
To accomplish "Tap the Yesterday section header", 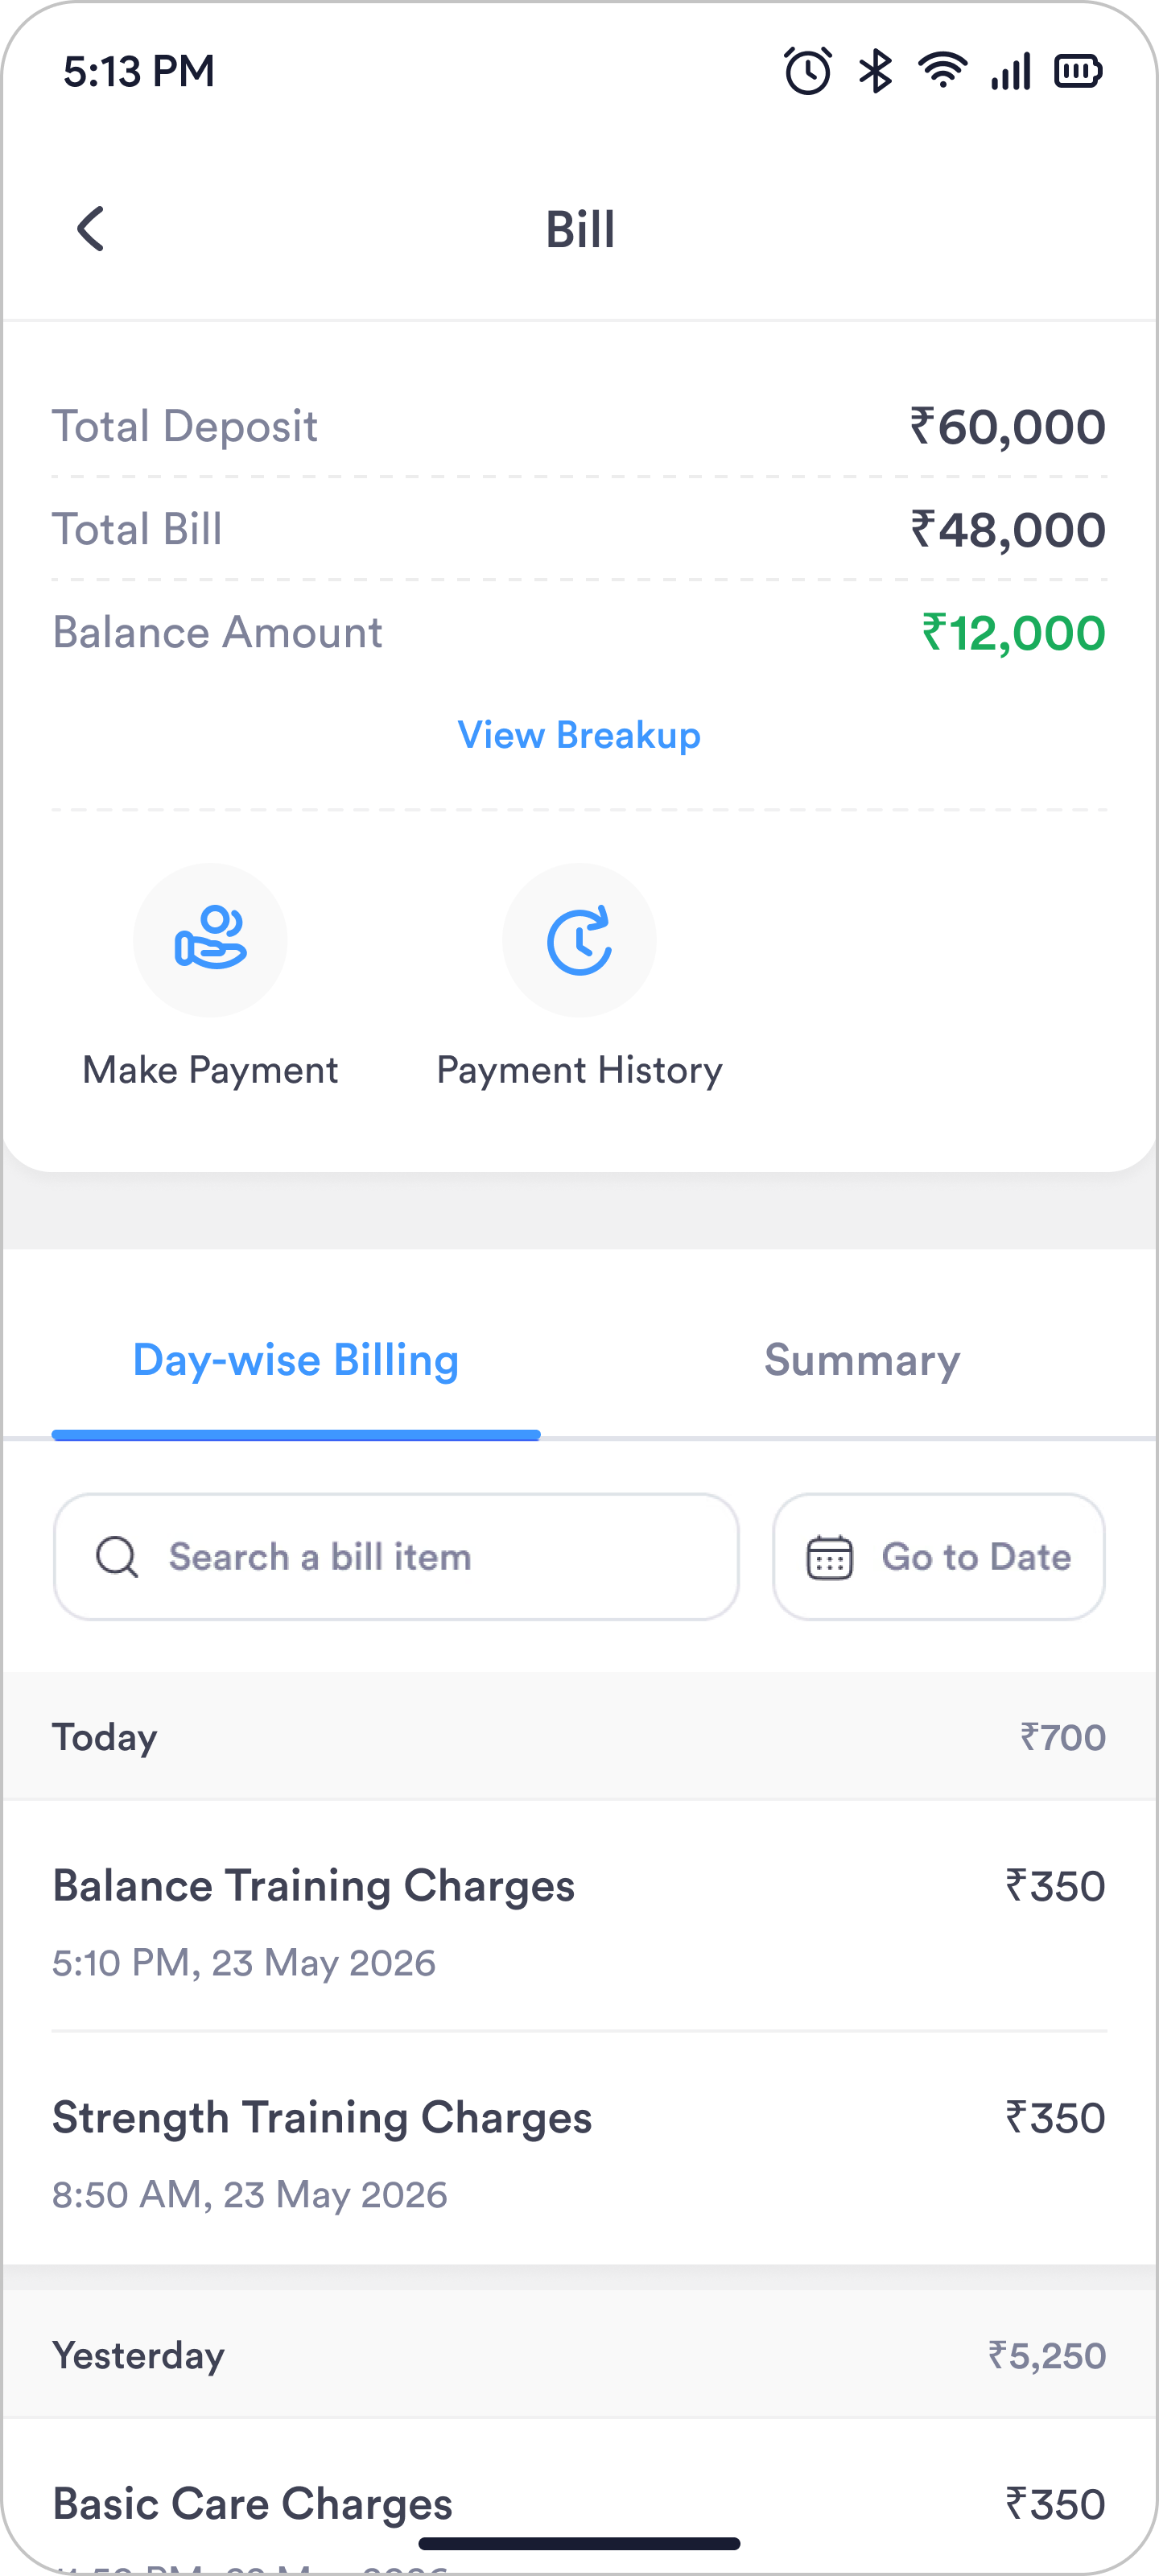I will tap(579, 2355).
